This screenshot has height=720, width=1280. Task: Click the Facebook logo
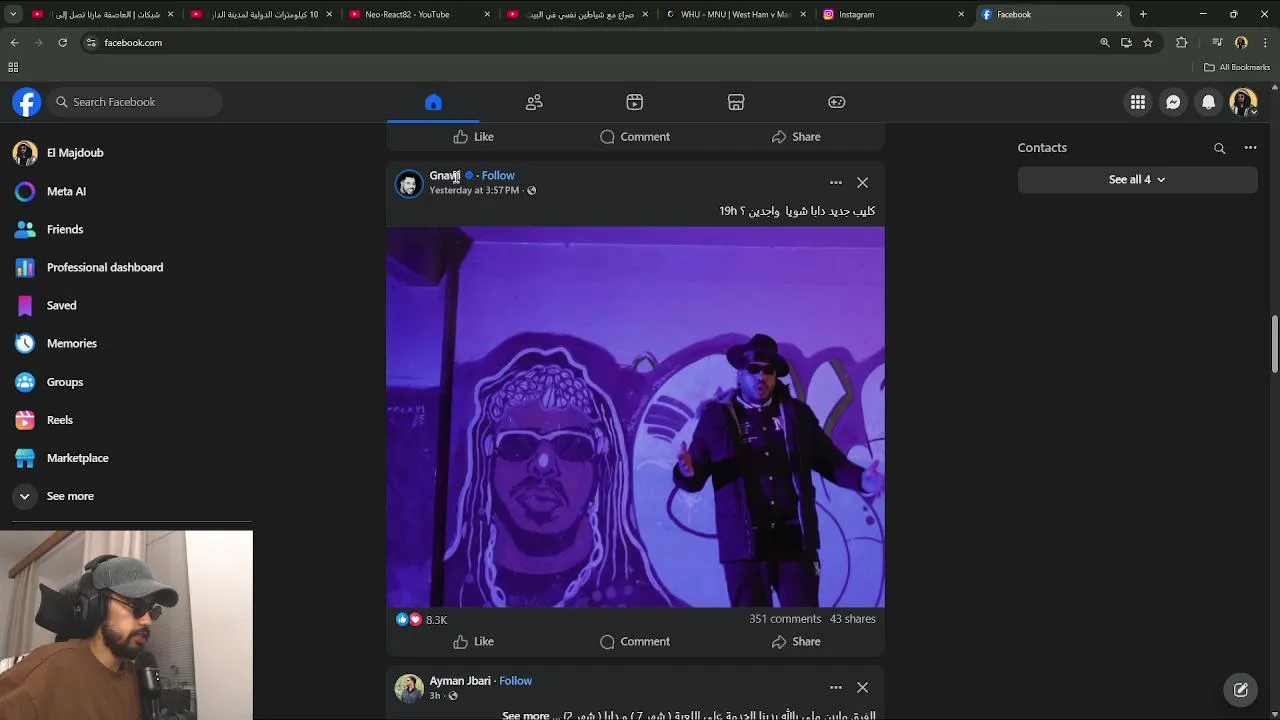(x=27, y=102)
